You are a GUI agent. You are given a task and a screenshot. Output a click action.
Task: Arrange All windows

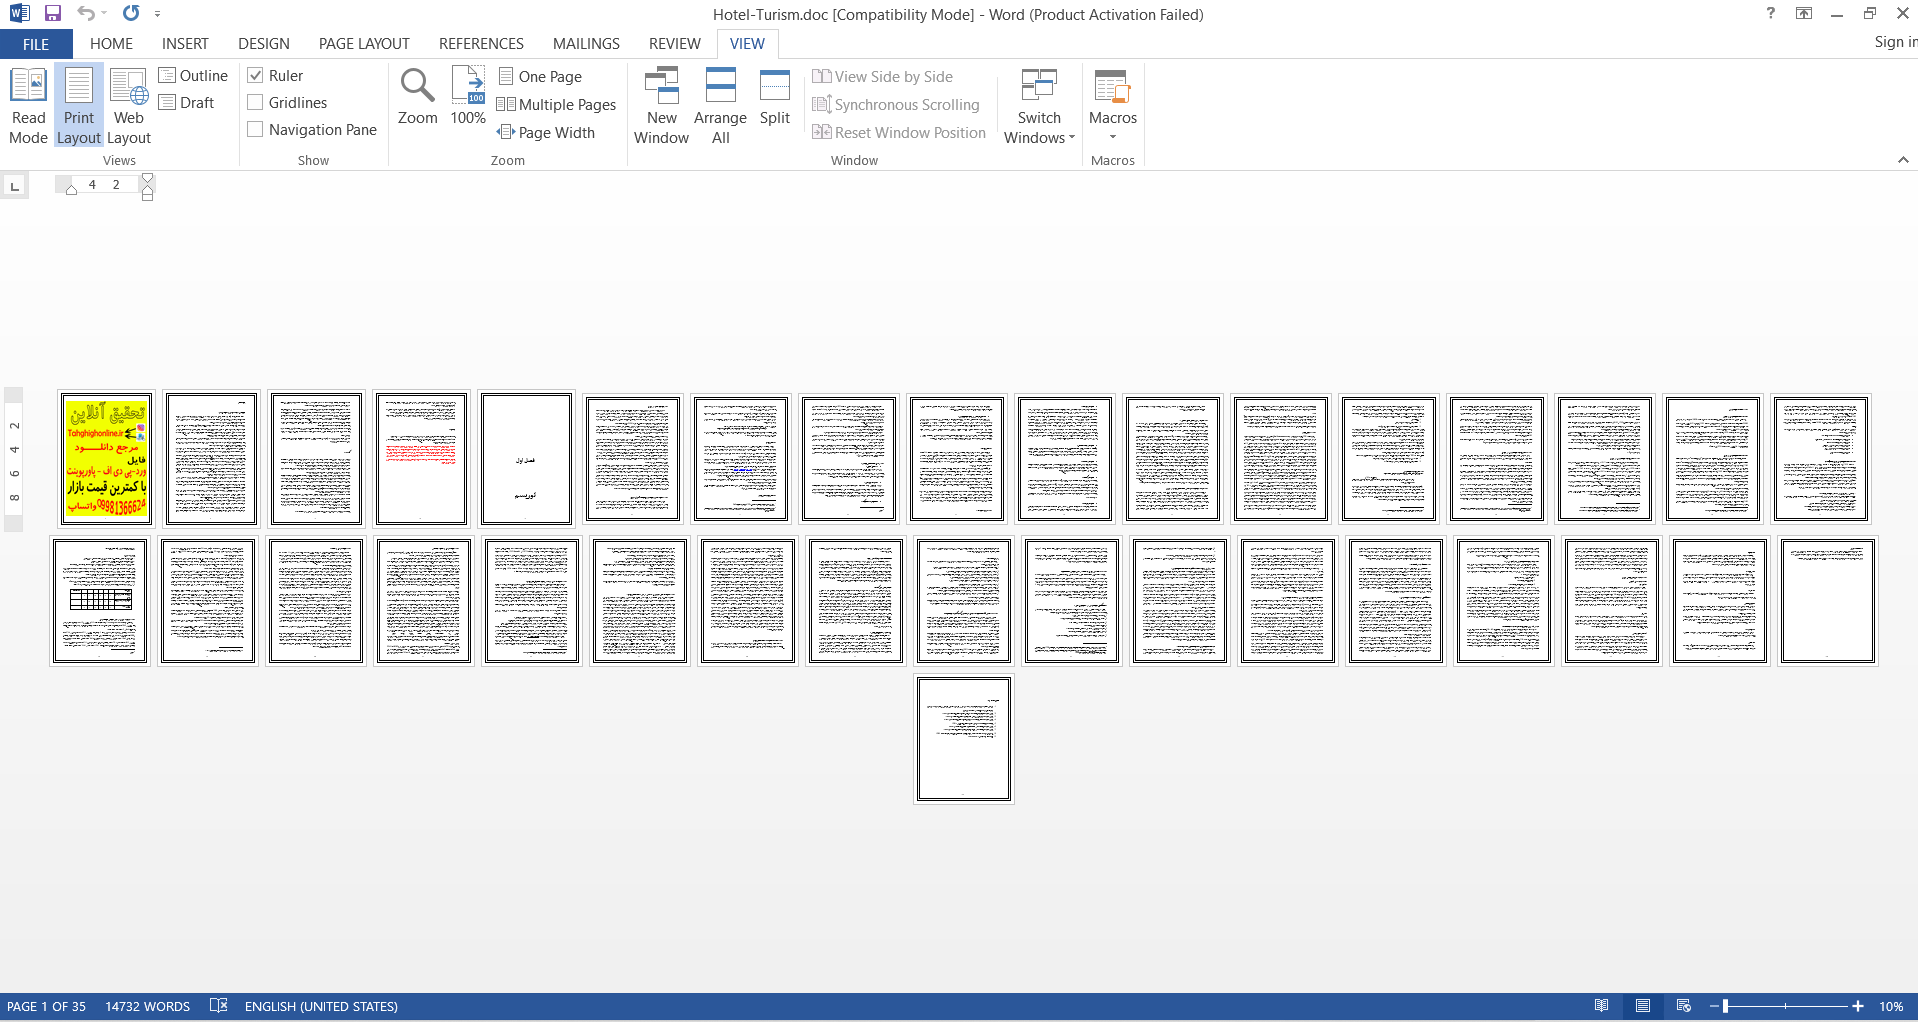coord(720,106)
